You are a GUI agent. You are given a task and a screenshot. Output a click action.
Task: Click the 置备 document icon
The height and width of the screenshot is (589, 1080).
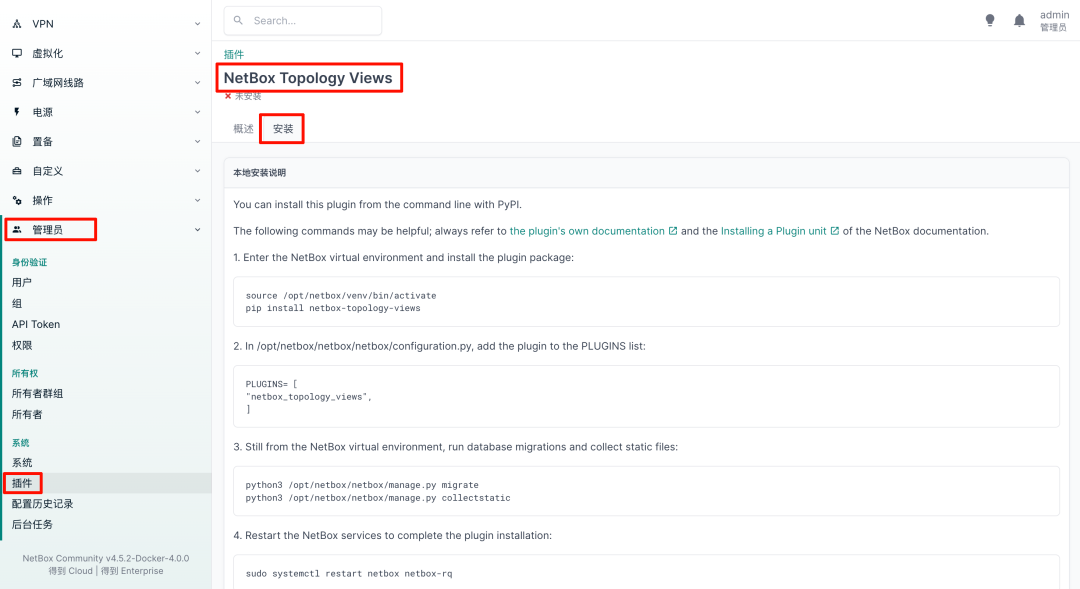pos(17,141)
